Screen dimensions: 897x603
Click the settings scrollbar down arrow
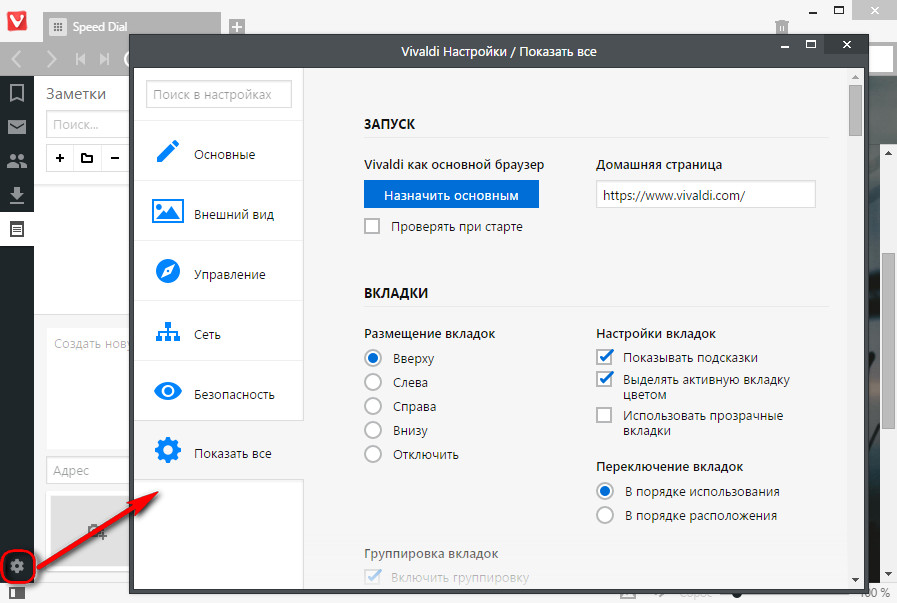tap(855, 579)
